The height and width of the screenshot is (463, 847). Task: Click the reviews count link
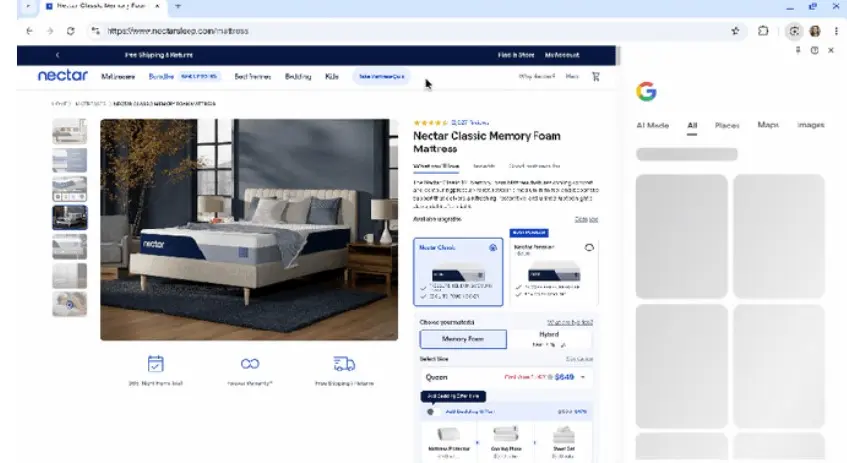coord(470,123)
